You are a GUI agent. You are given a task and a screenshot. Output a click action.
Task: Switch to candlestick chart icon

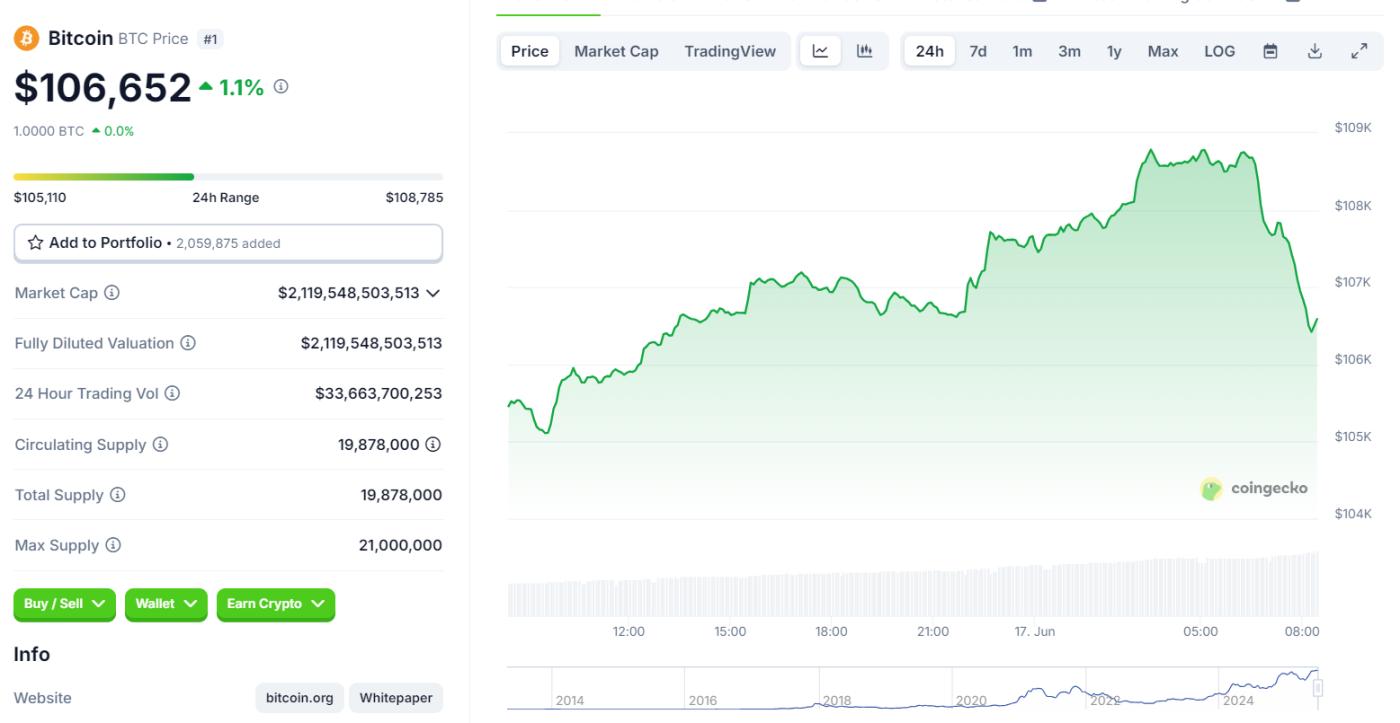click(x=865, y=51)
